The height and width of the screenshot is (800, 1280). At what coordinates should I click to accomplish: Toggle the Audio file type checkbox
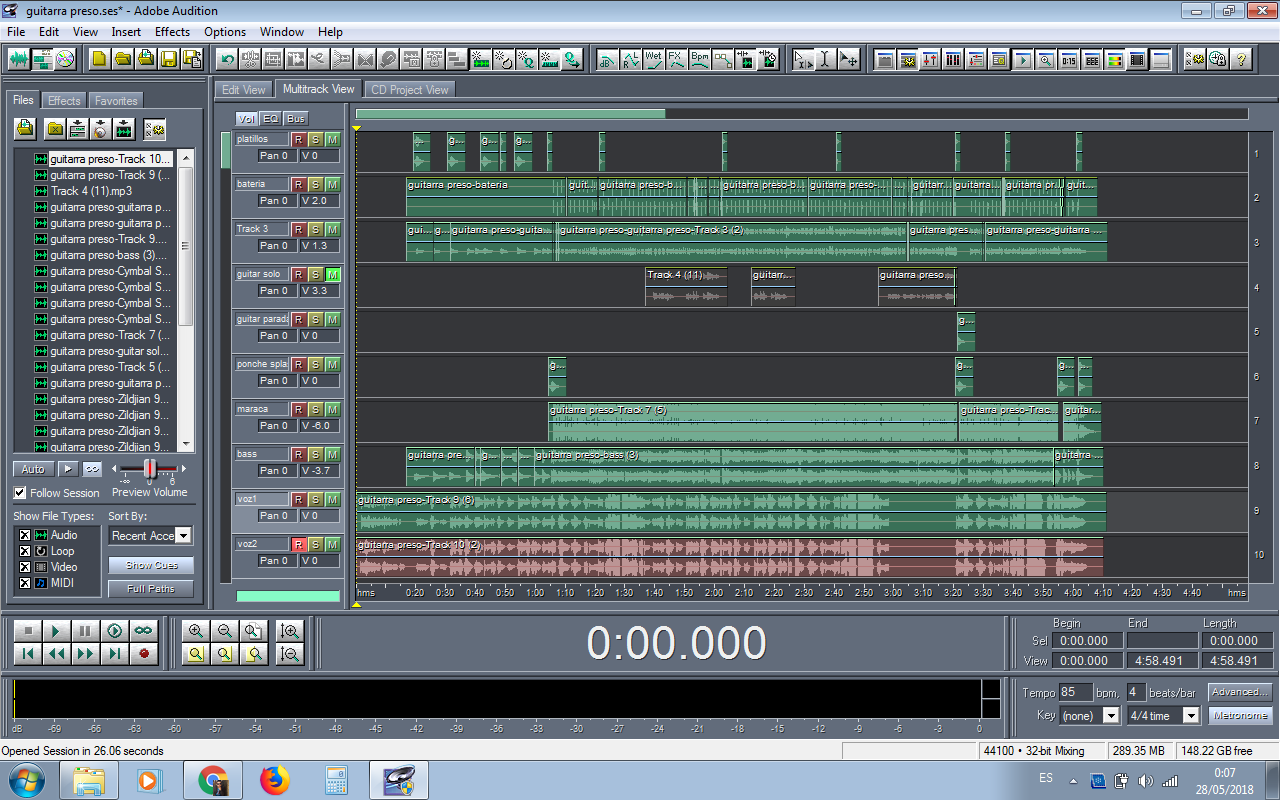pos(25,535)
